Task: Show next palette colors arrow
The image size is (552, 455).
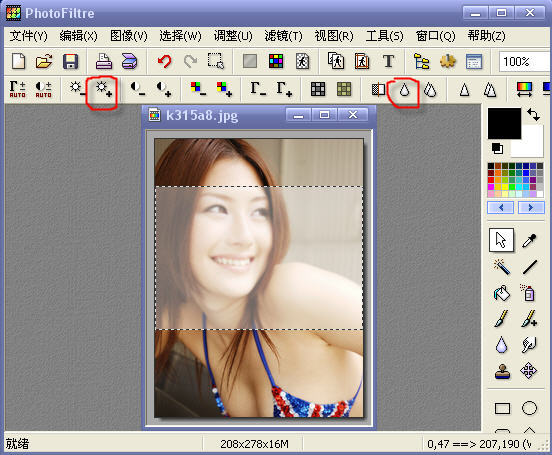Action: [531, 207]
